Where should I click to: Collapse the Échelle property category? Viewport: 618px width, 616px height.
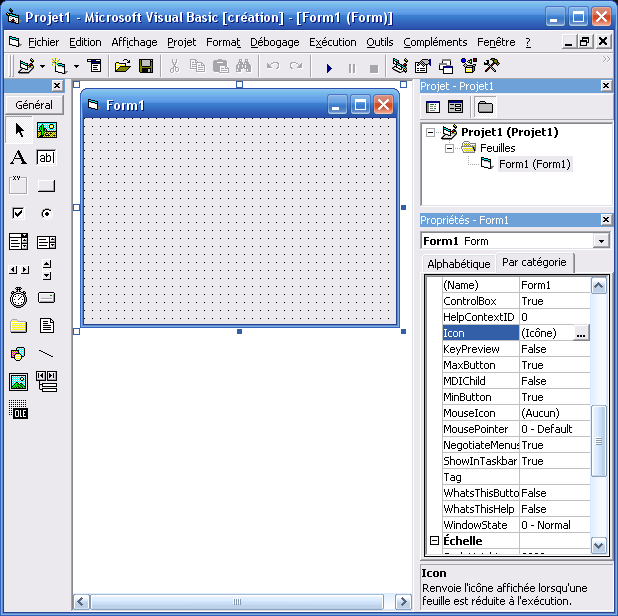[x=434, y=541]
